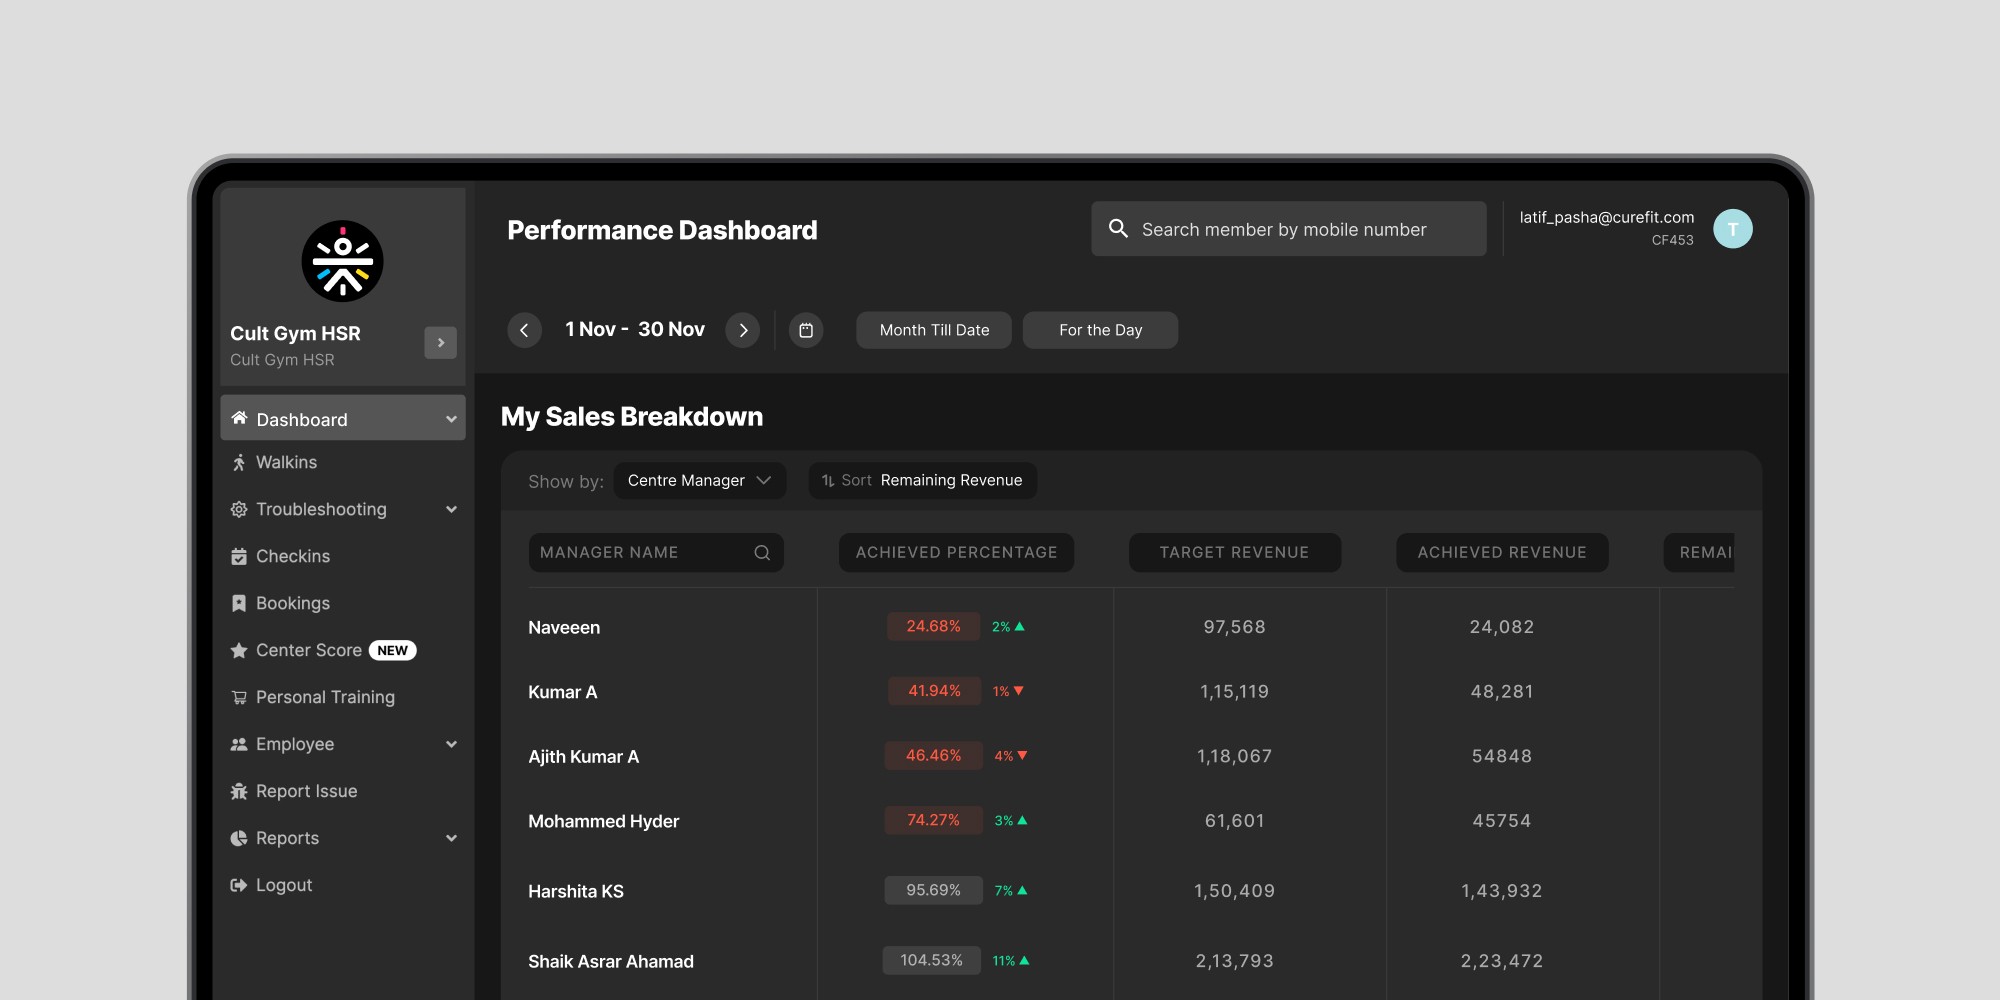Go to next date range arrow
2000x1000 pixels.
tap(742, 330)
